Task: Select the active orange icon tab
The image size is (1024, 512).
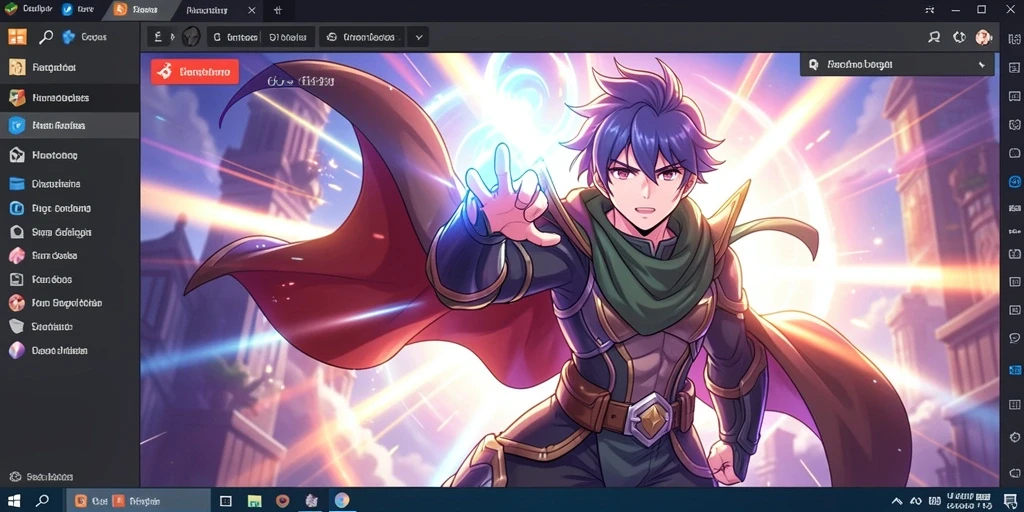Action: pos(135,10)
